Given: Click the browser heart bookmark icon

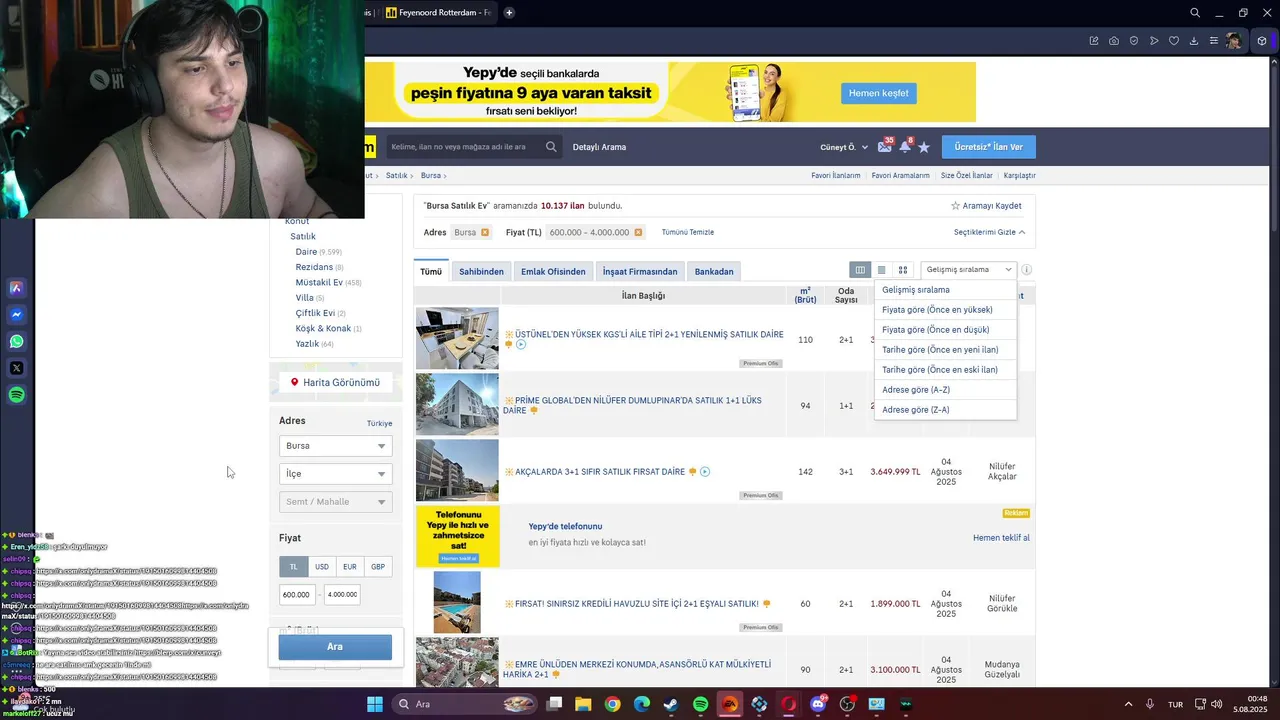Looking at the screenshot, I should click(x=1174, y=41).
